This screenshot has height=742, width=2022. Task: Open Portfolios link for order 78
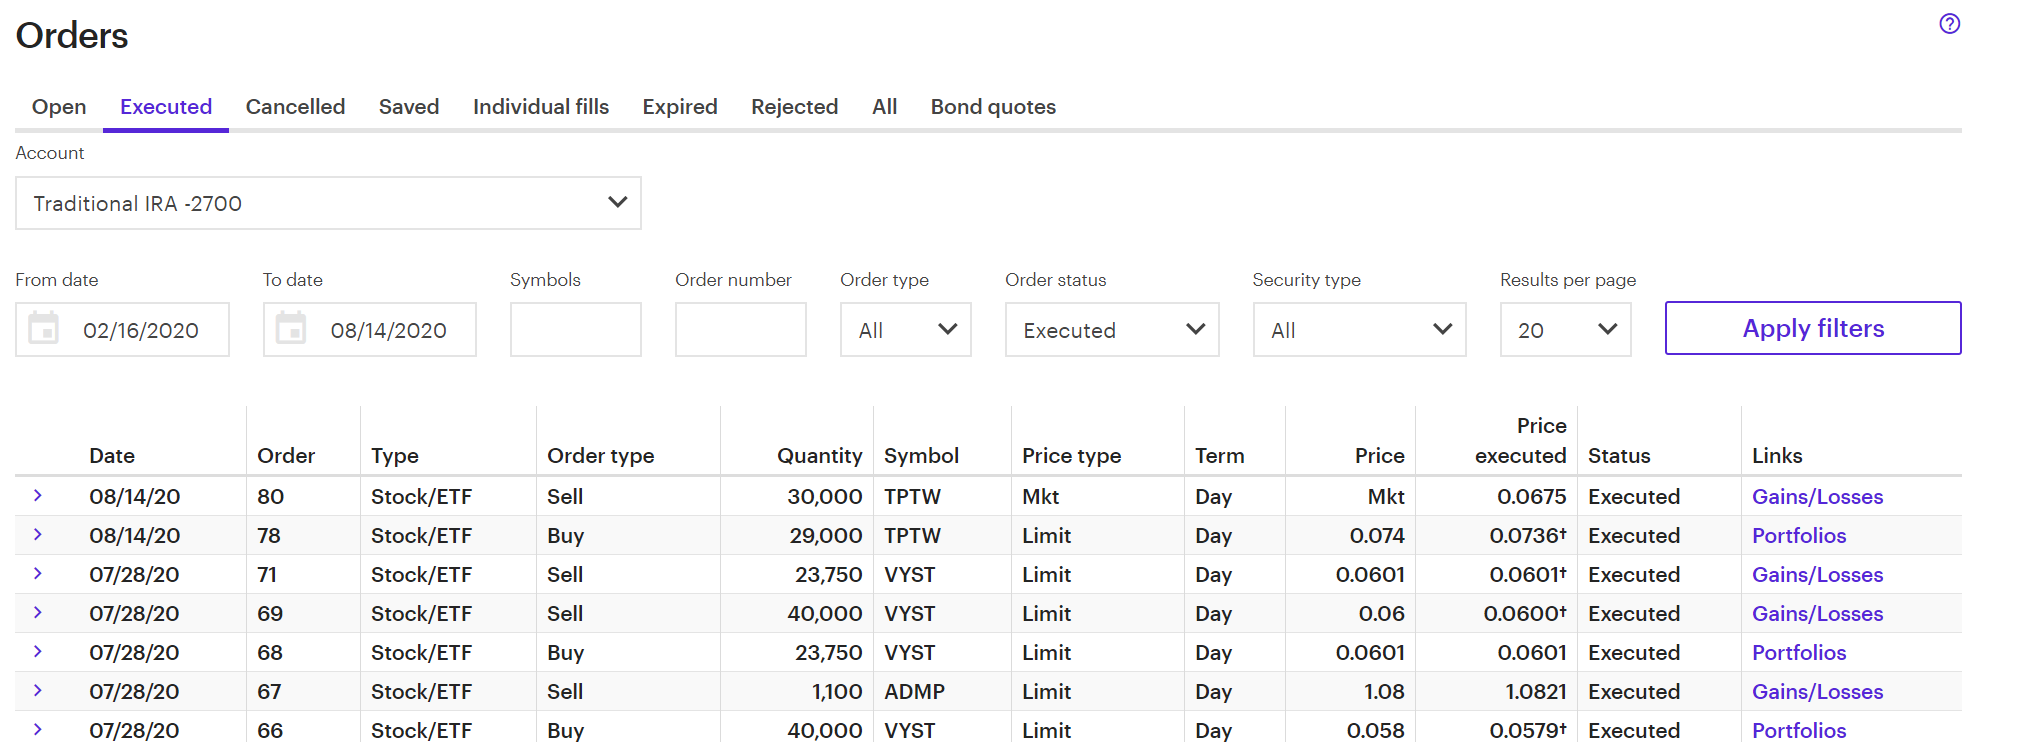coord(1798,536)
